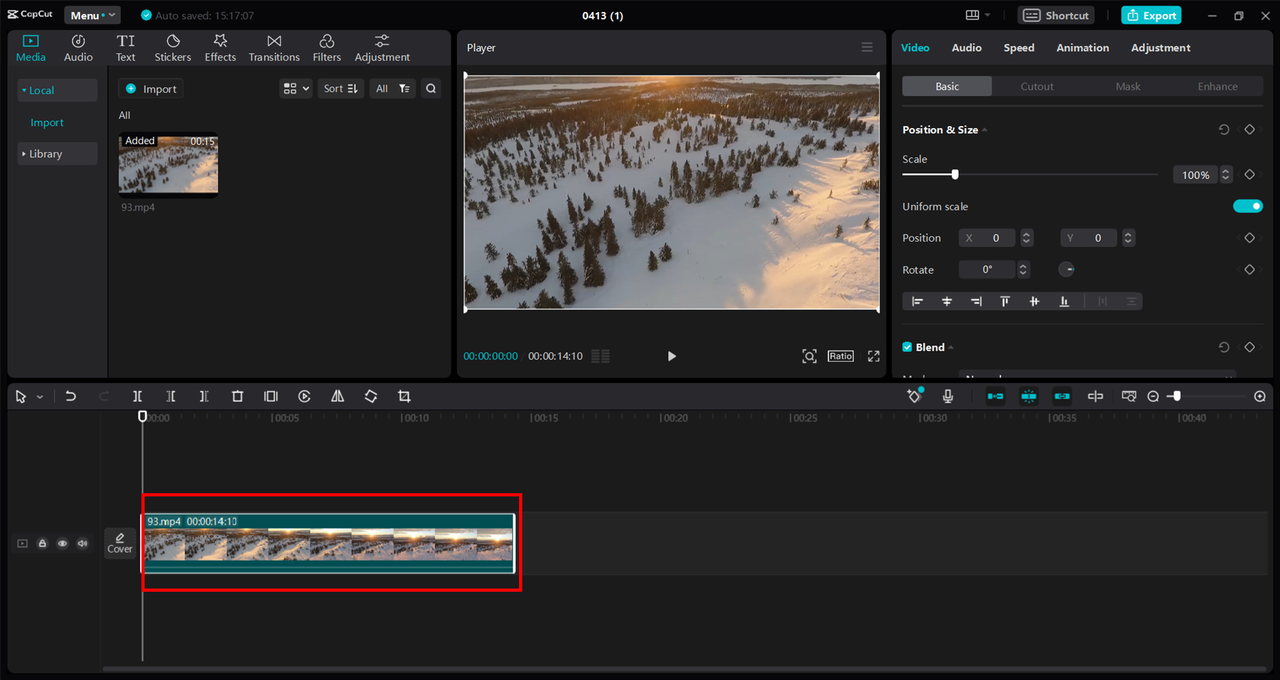
Task: Open the window layout dropdown in the title bar
Action: coord(978,15)
